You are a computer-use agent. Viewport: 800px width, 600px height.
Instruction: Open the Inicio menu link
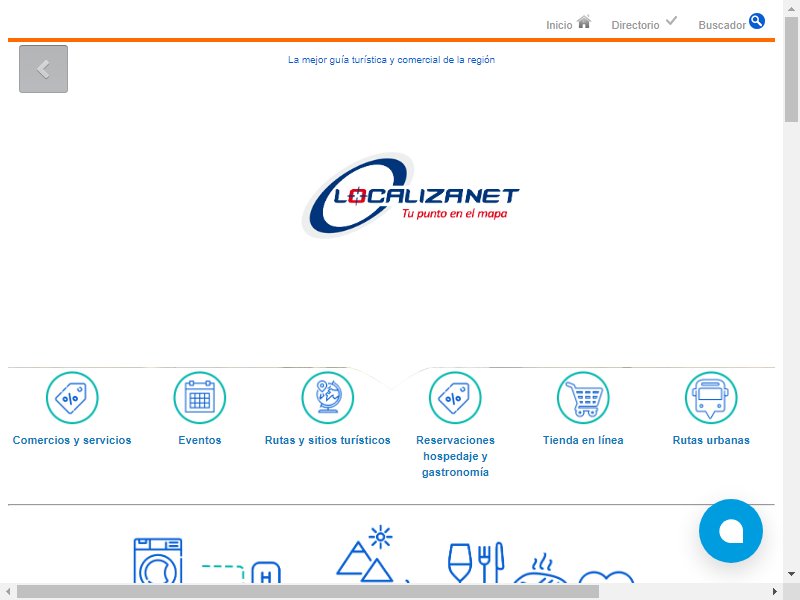click(x=559, y=25)
